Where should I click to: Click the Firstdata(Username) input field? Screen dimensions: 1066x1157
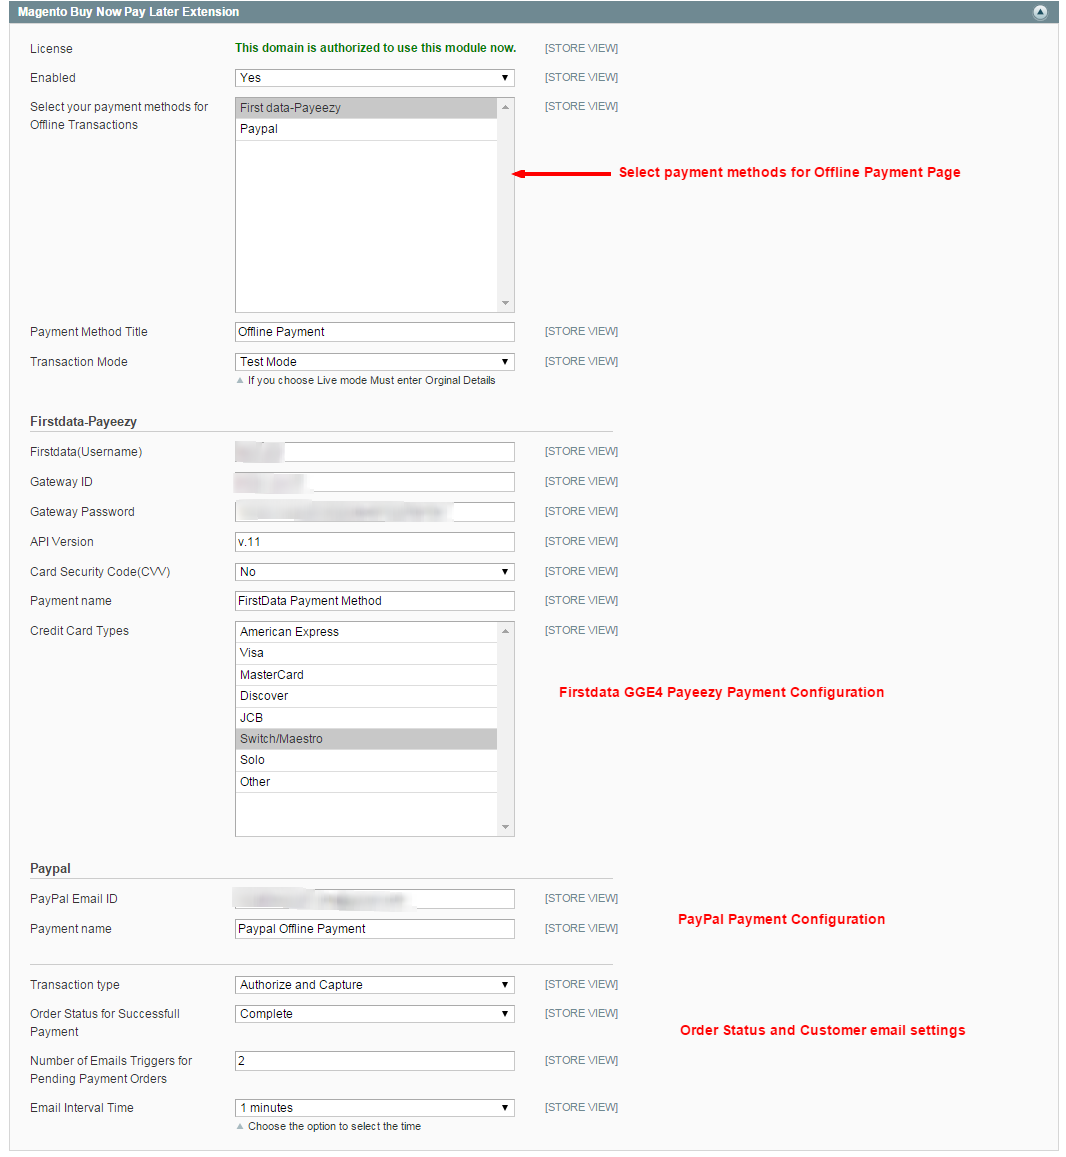coord(375,452)
